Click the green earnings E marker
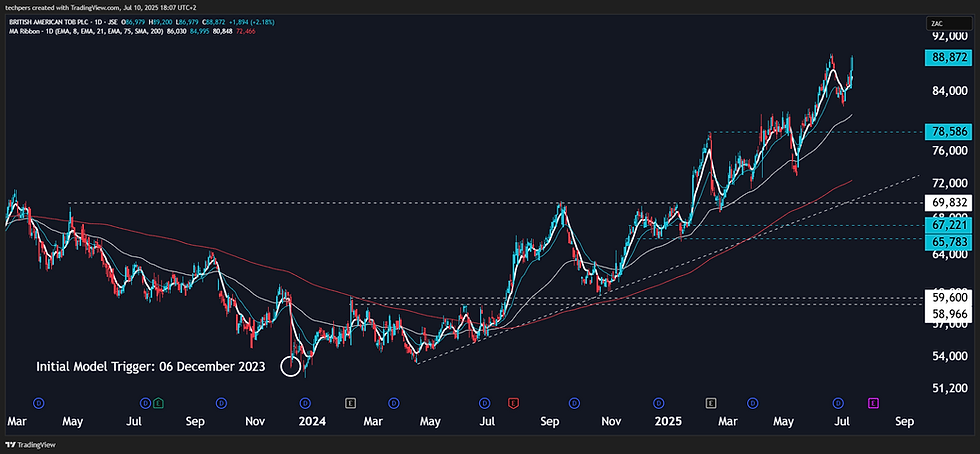Screen dimensions: 980x454 [x=158, y=403]
